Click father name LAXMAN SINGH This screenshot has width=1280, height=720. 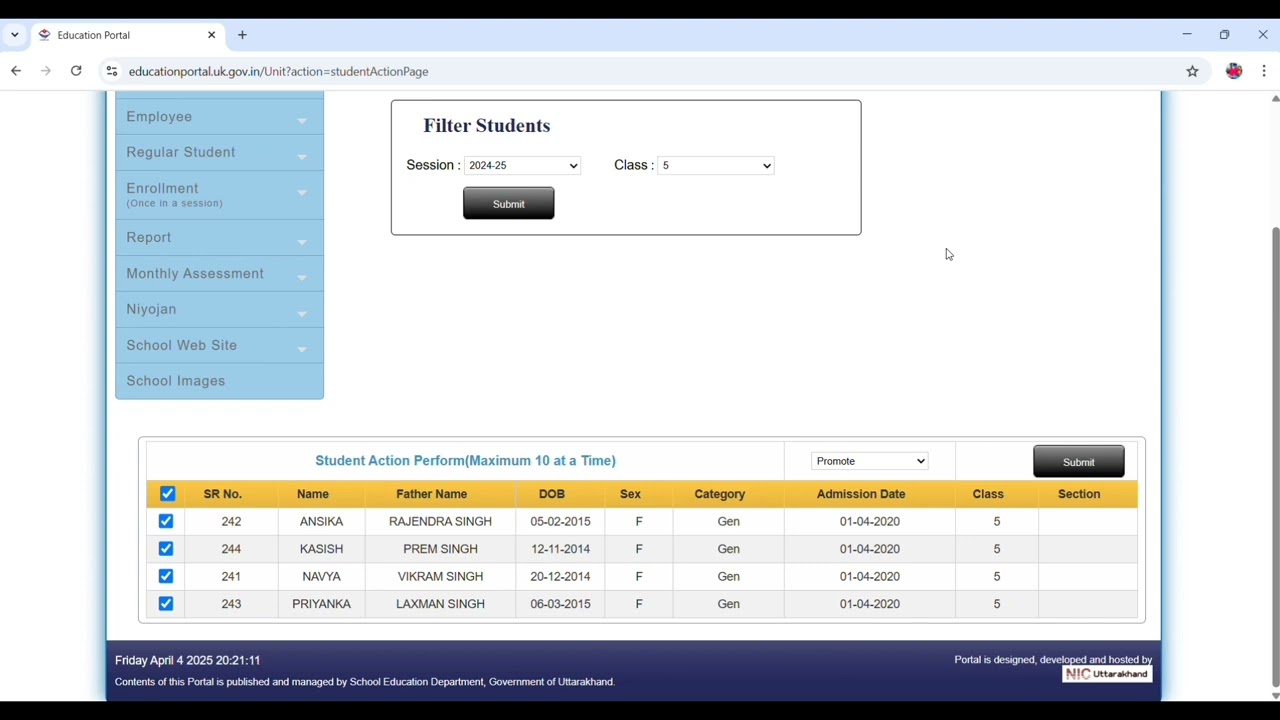click(440, 604)
